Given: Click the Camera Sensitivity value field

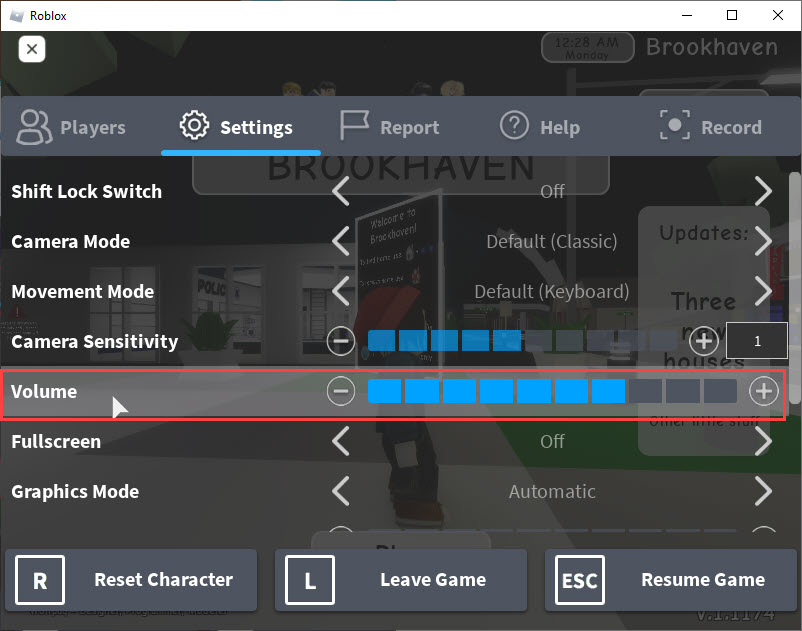Looking at the screenshot, I should click(757, 341).
